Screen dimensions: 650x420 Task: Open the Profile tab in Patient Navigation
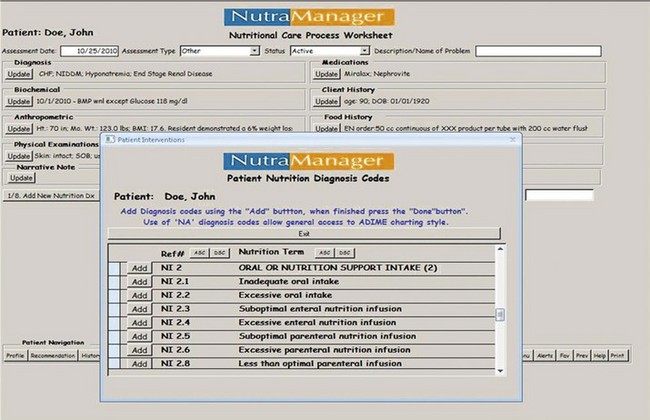pos(15,355)
